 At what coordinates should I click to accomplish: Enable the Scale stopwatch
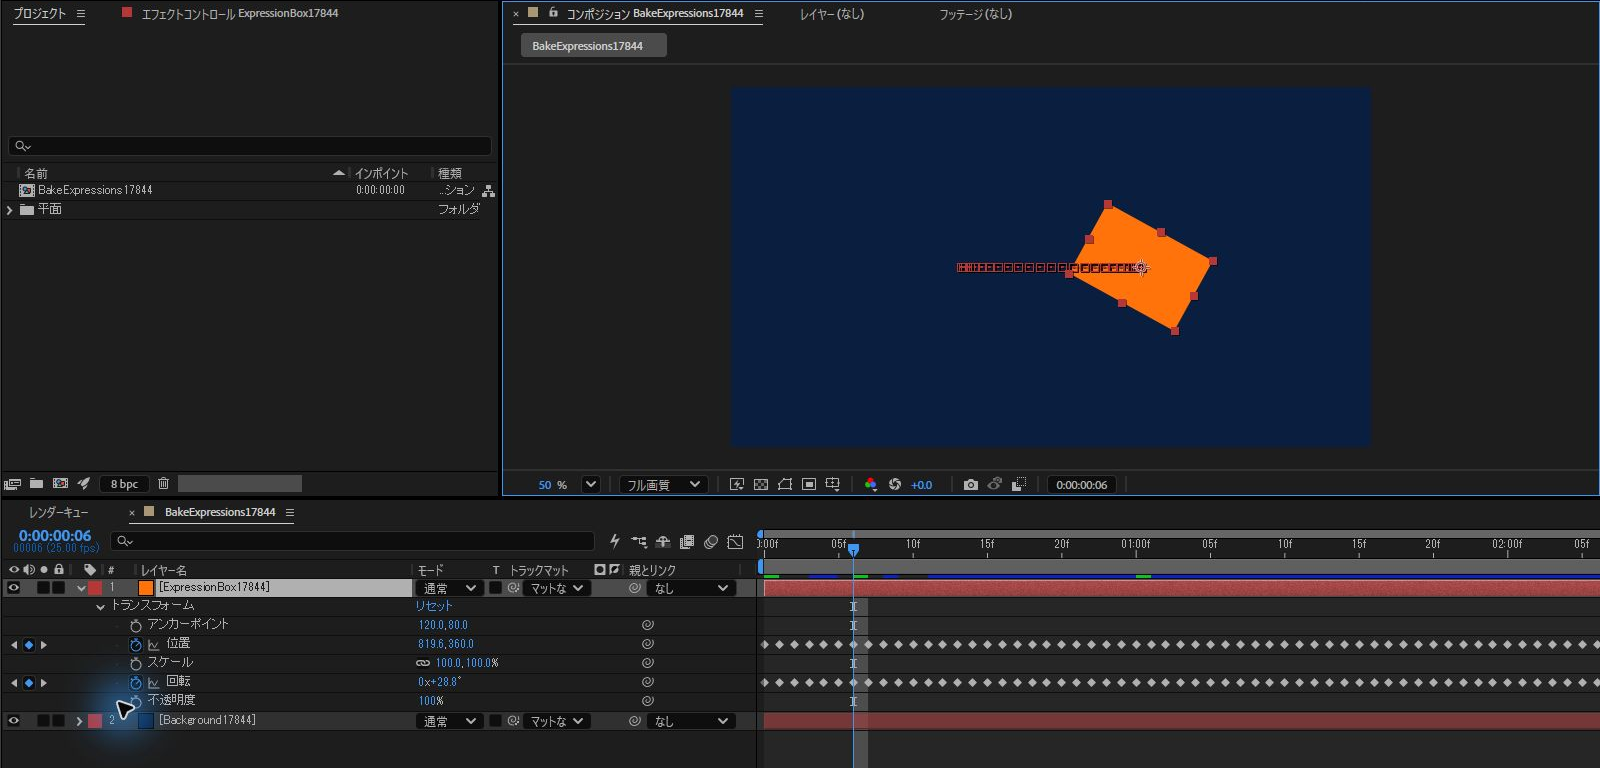pos(136,664)
